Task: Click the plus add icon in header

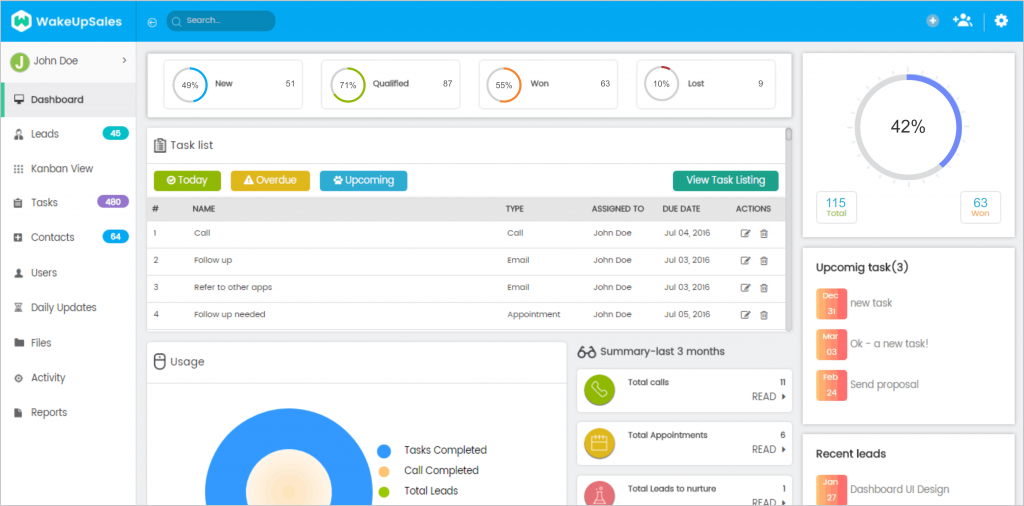Action: [x=933, y=21]
